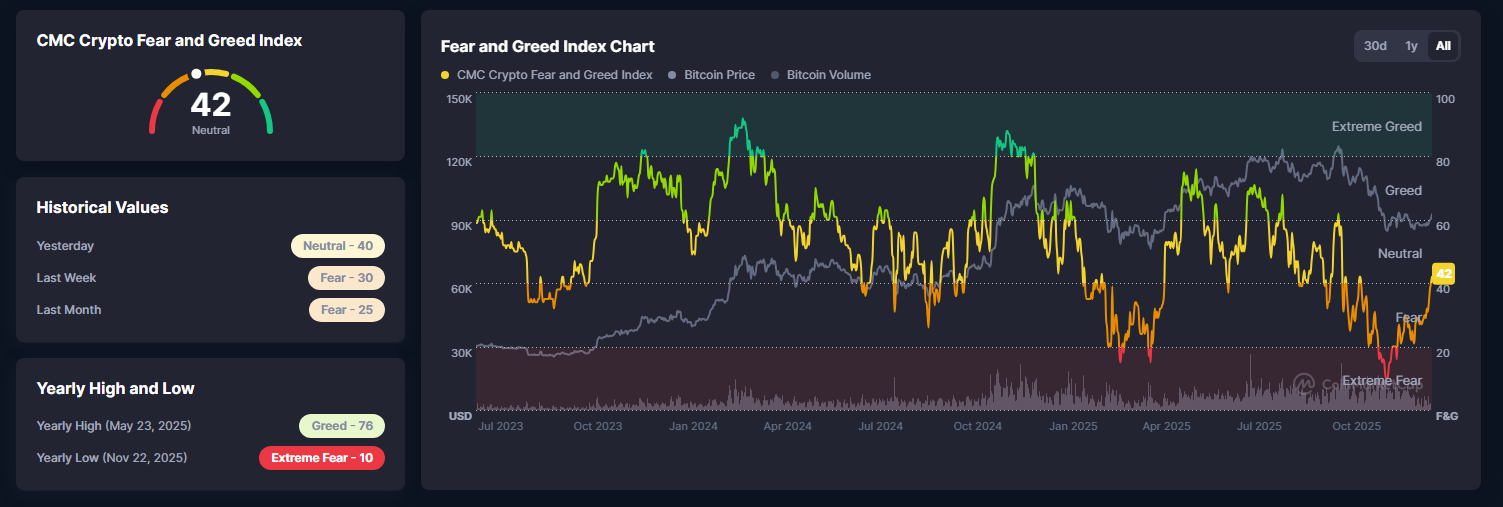Click the Greed - 76 yearly high badge

click(x=342, y=426)
